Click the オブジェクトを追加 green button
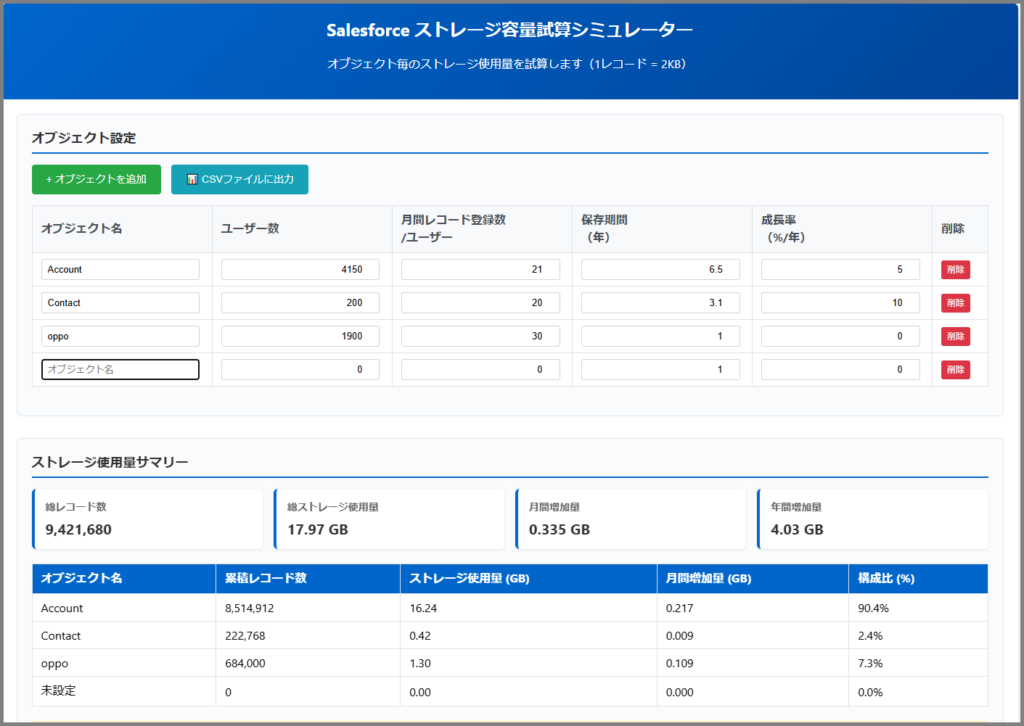 pos(96,179)
